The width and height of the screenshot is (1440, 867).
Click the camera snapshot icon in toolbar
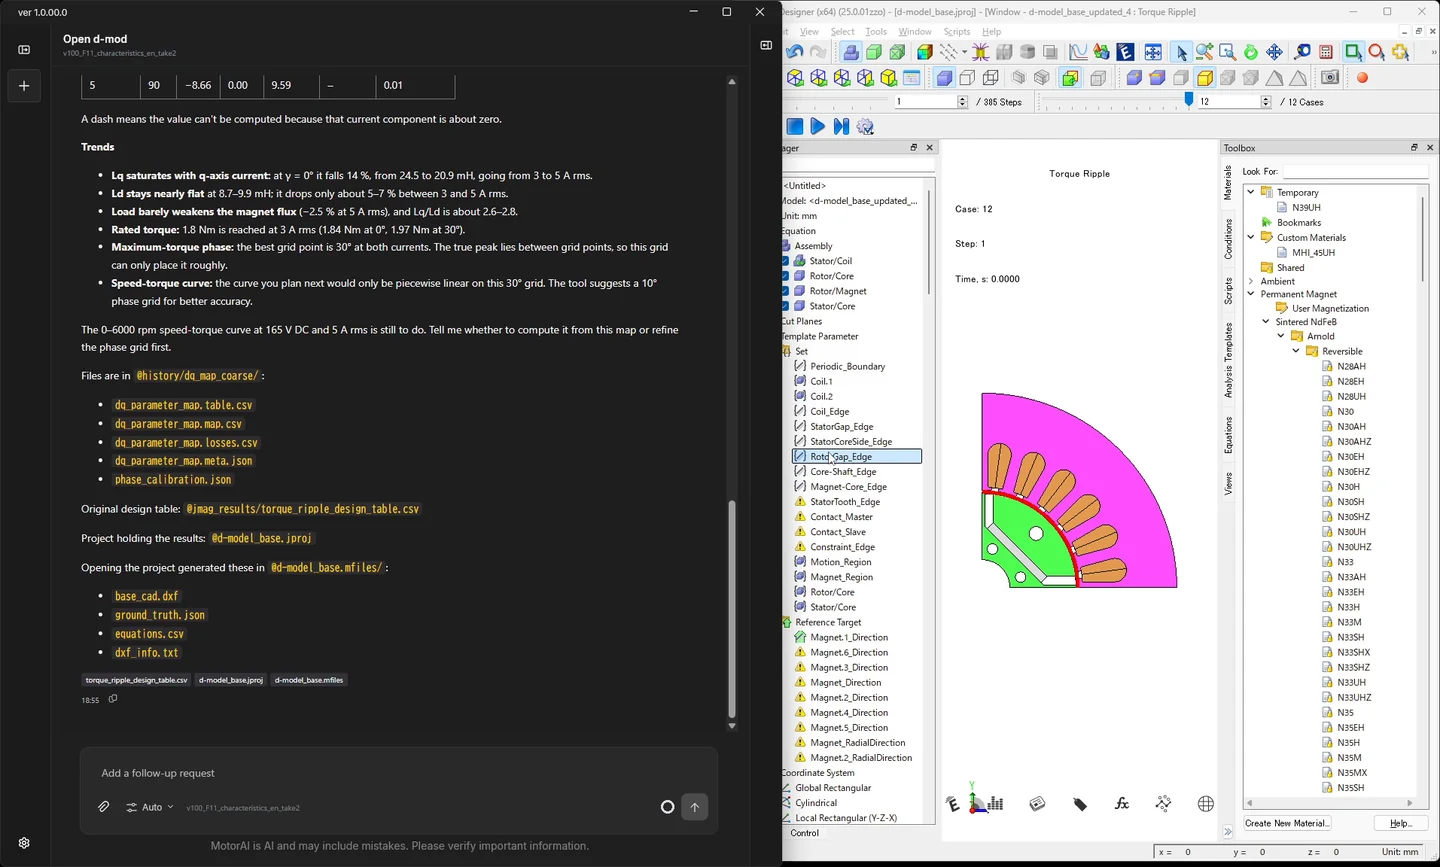point(1330,77)
